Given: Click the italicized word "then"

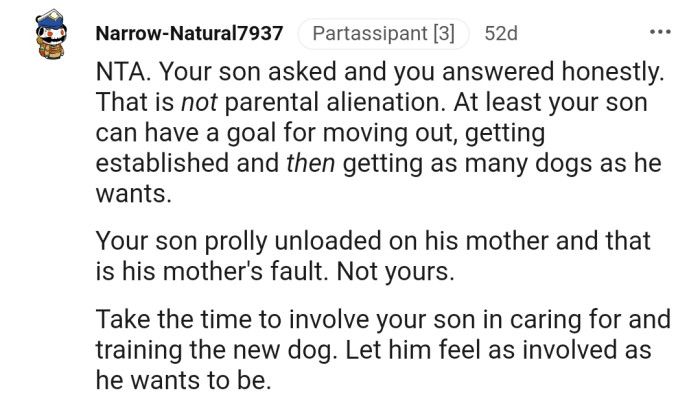Looking at the screenshot, I should coord(310,163).
